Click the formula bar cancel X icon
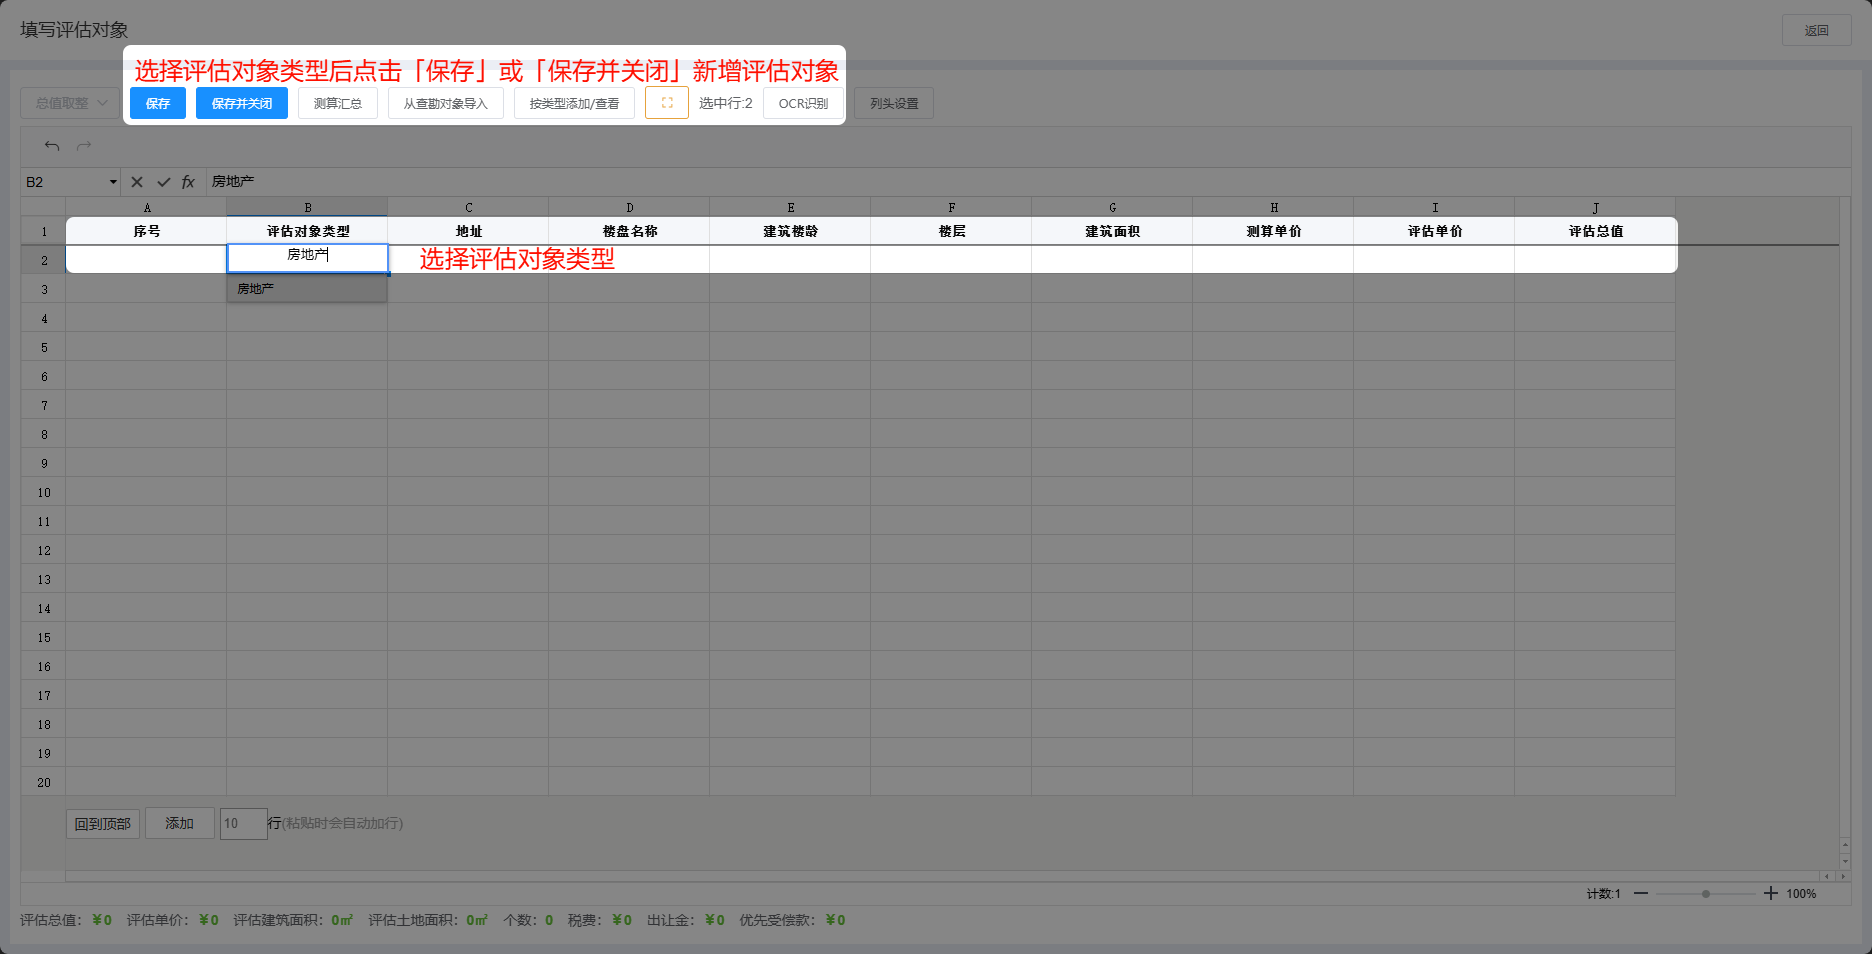The height and width of the screenshot is (954, 1872). (137, 182)
